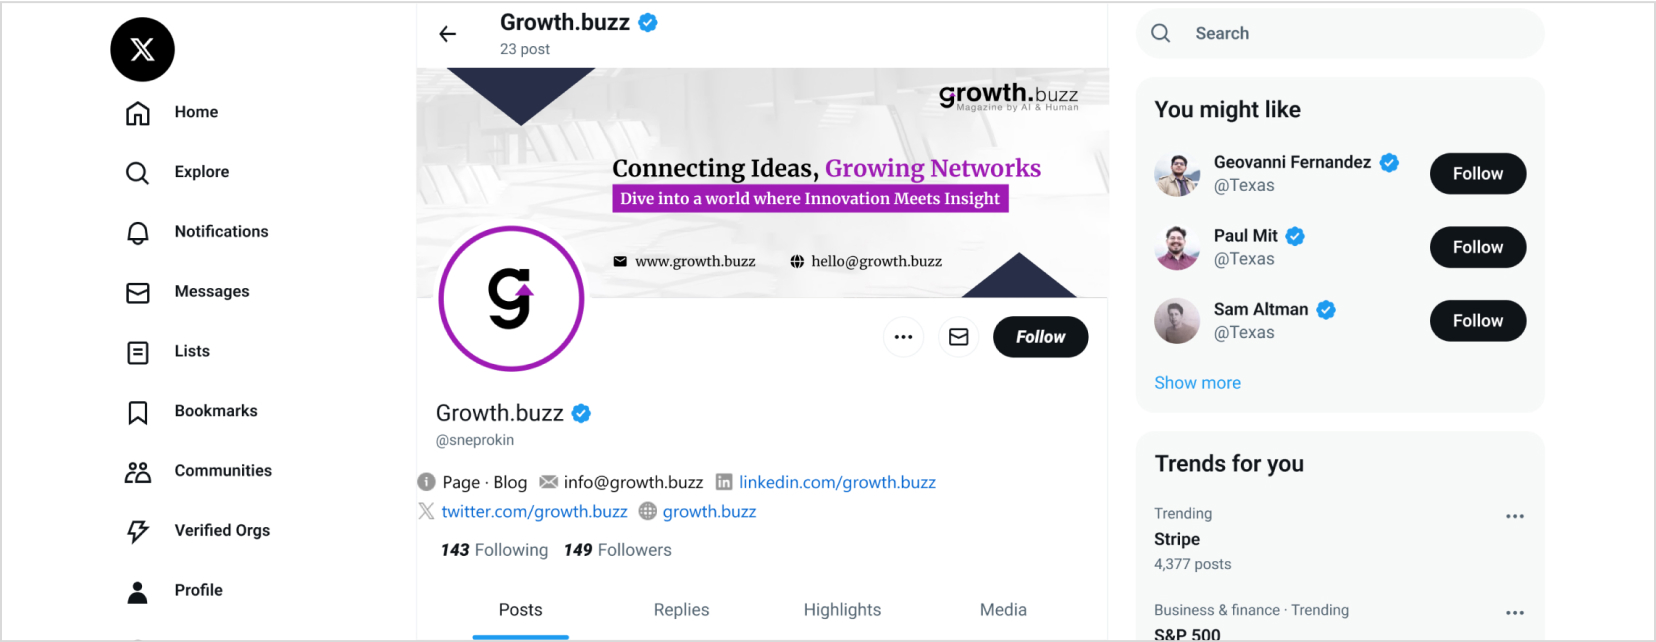Open the Growth.buzz profile picture

(x=511, y=299)
